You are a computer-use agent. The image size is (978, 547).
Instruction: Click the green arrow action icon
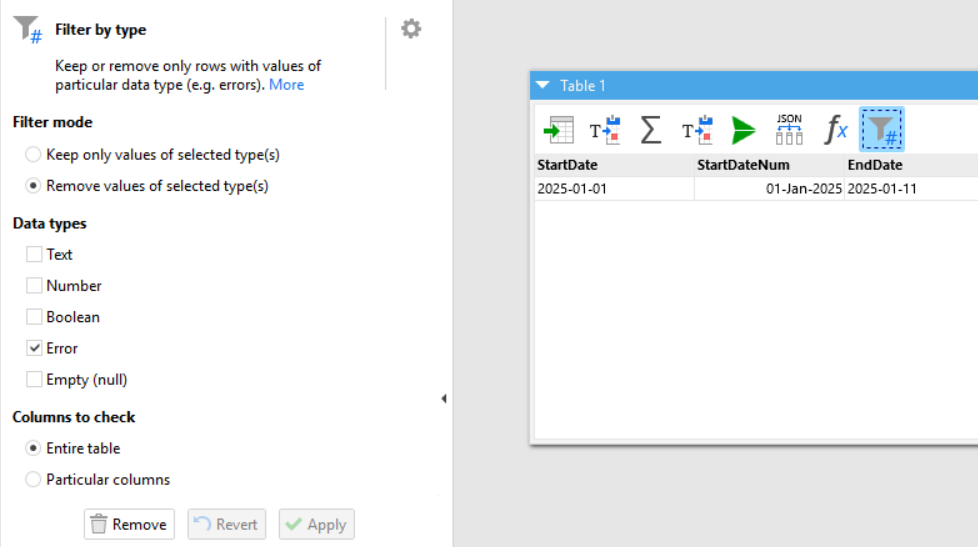tap(742, 130)
